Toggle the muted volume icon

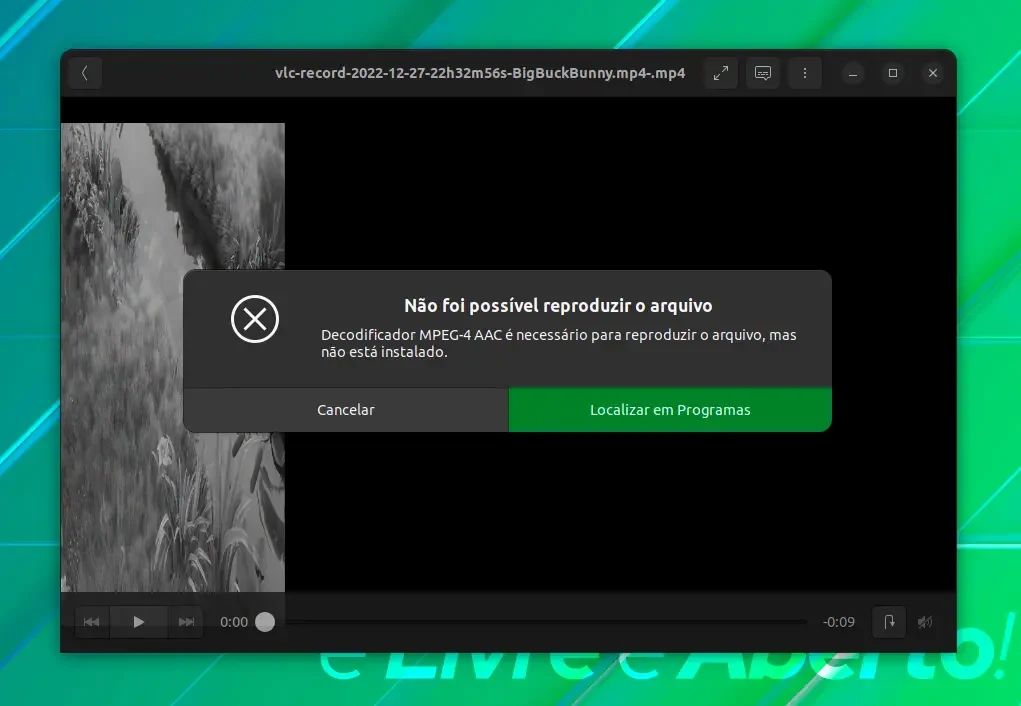click(x=925, y=622)
